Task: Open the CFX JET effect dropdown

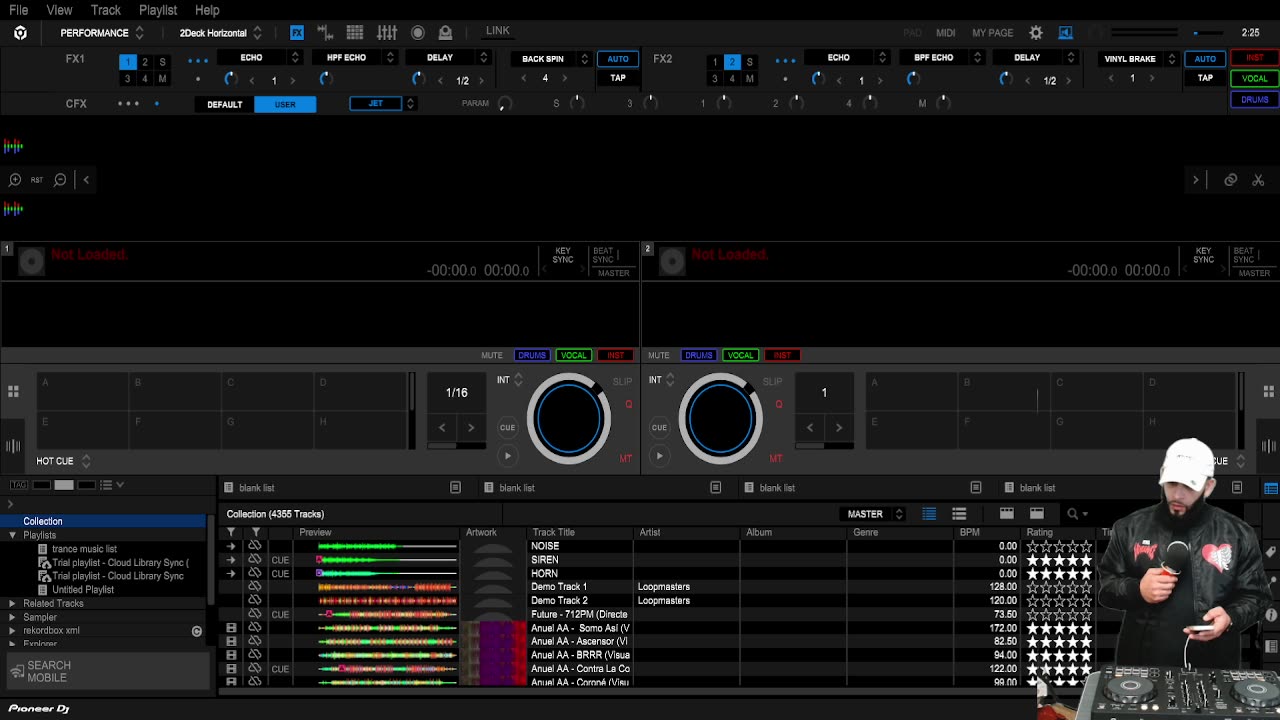Action: [382, 104]
